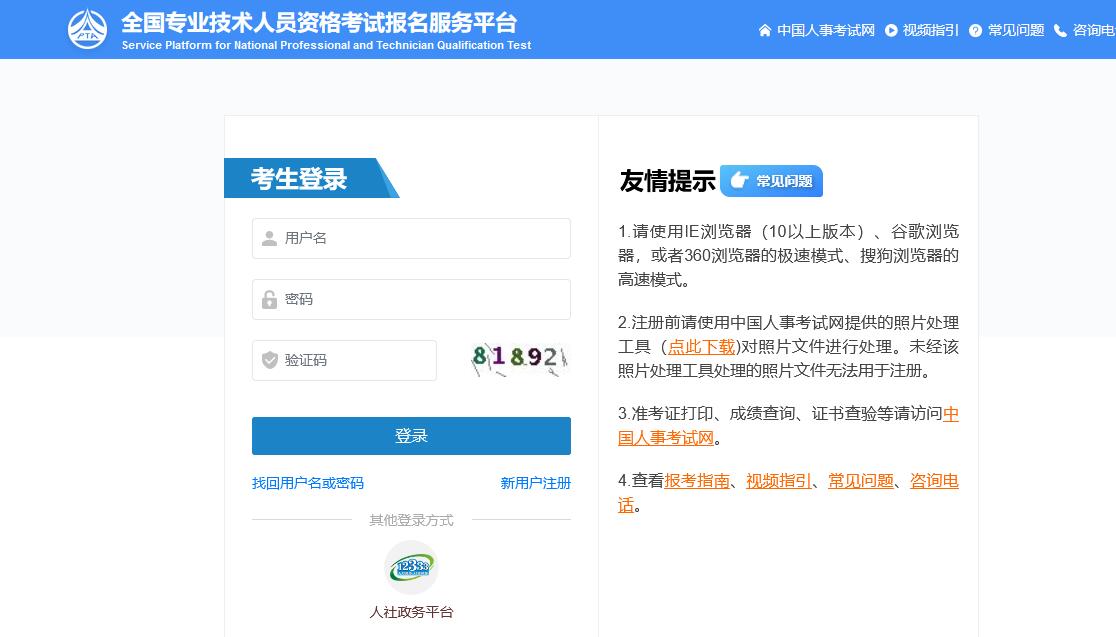Click the question mark icon beside 常见问题
1116x637 pixels.
[x=976, y=31]
